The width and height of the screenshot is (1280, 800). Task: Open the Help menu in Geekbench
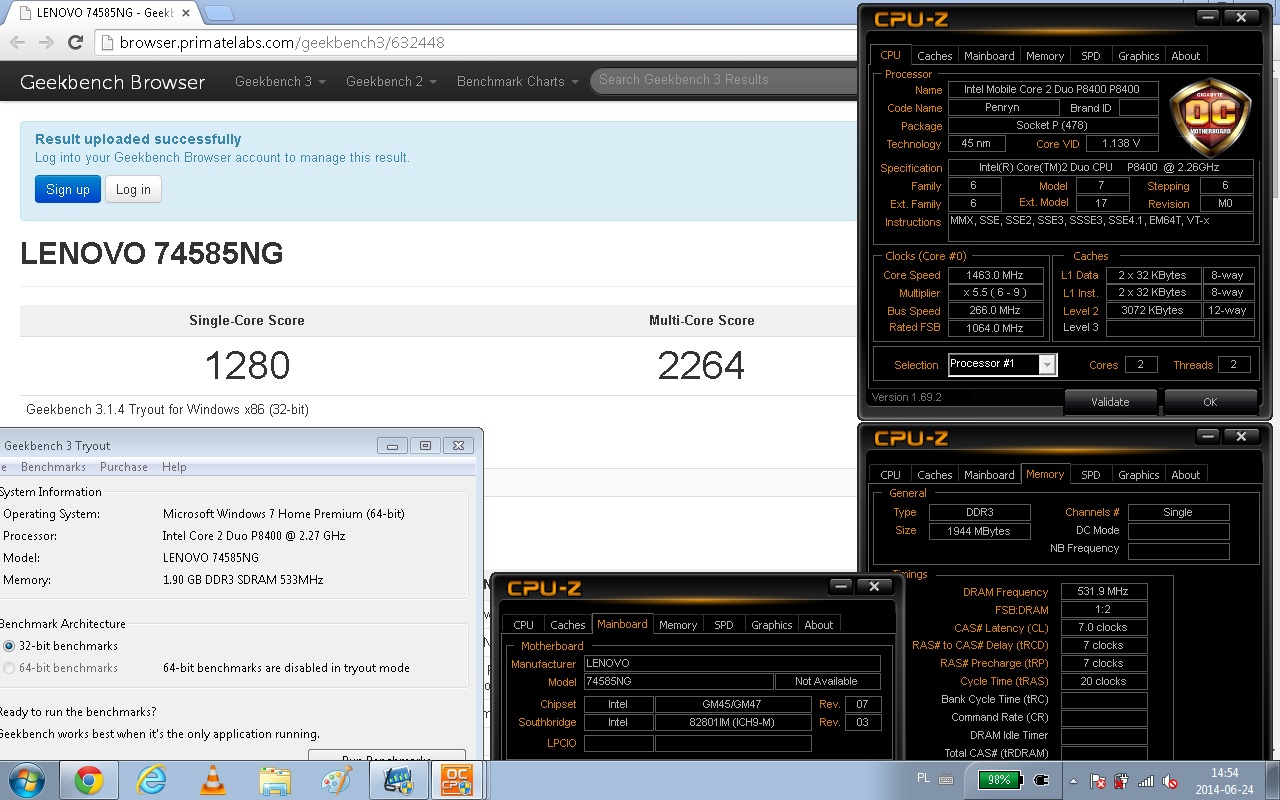[x=174, y=467]
